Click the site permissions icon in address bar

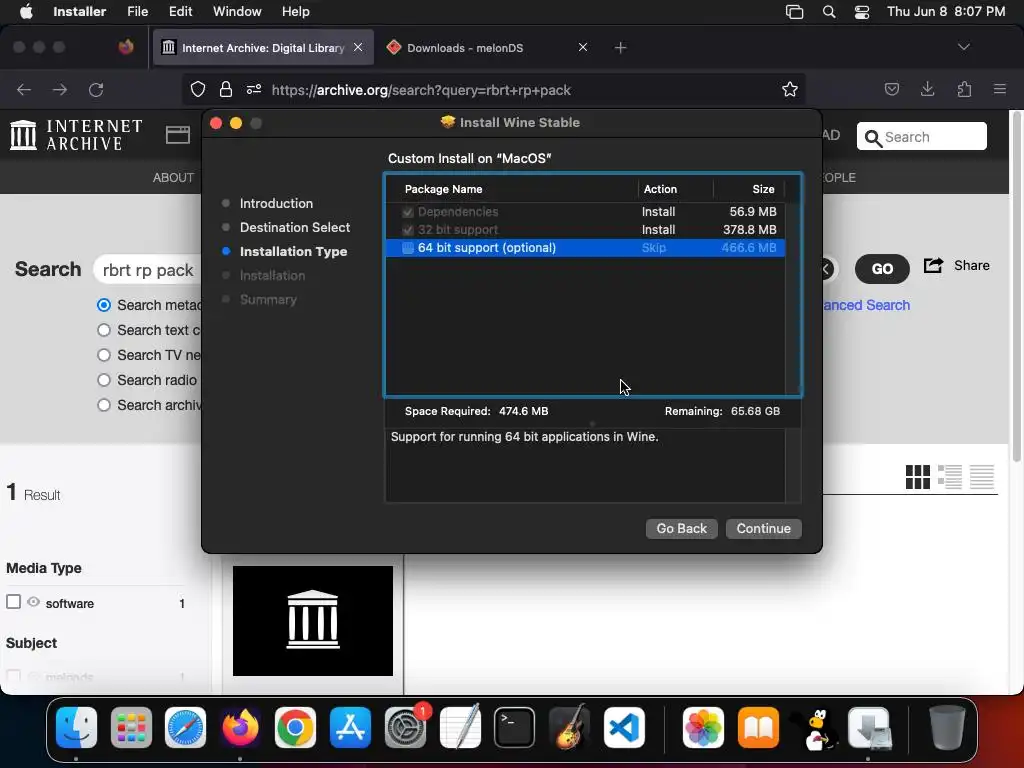coord(254,89)
